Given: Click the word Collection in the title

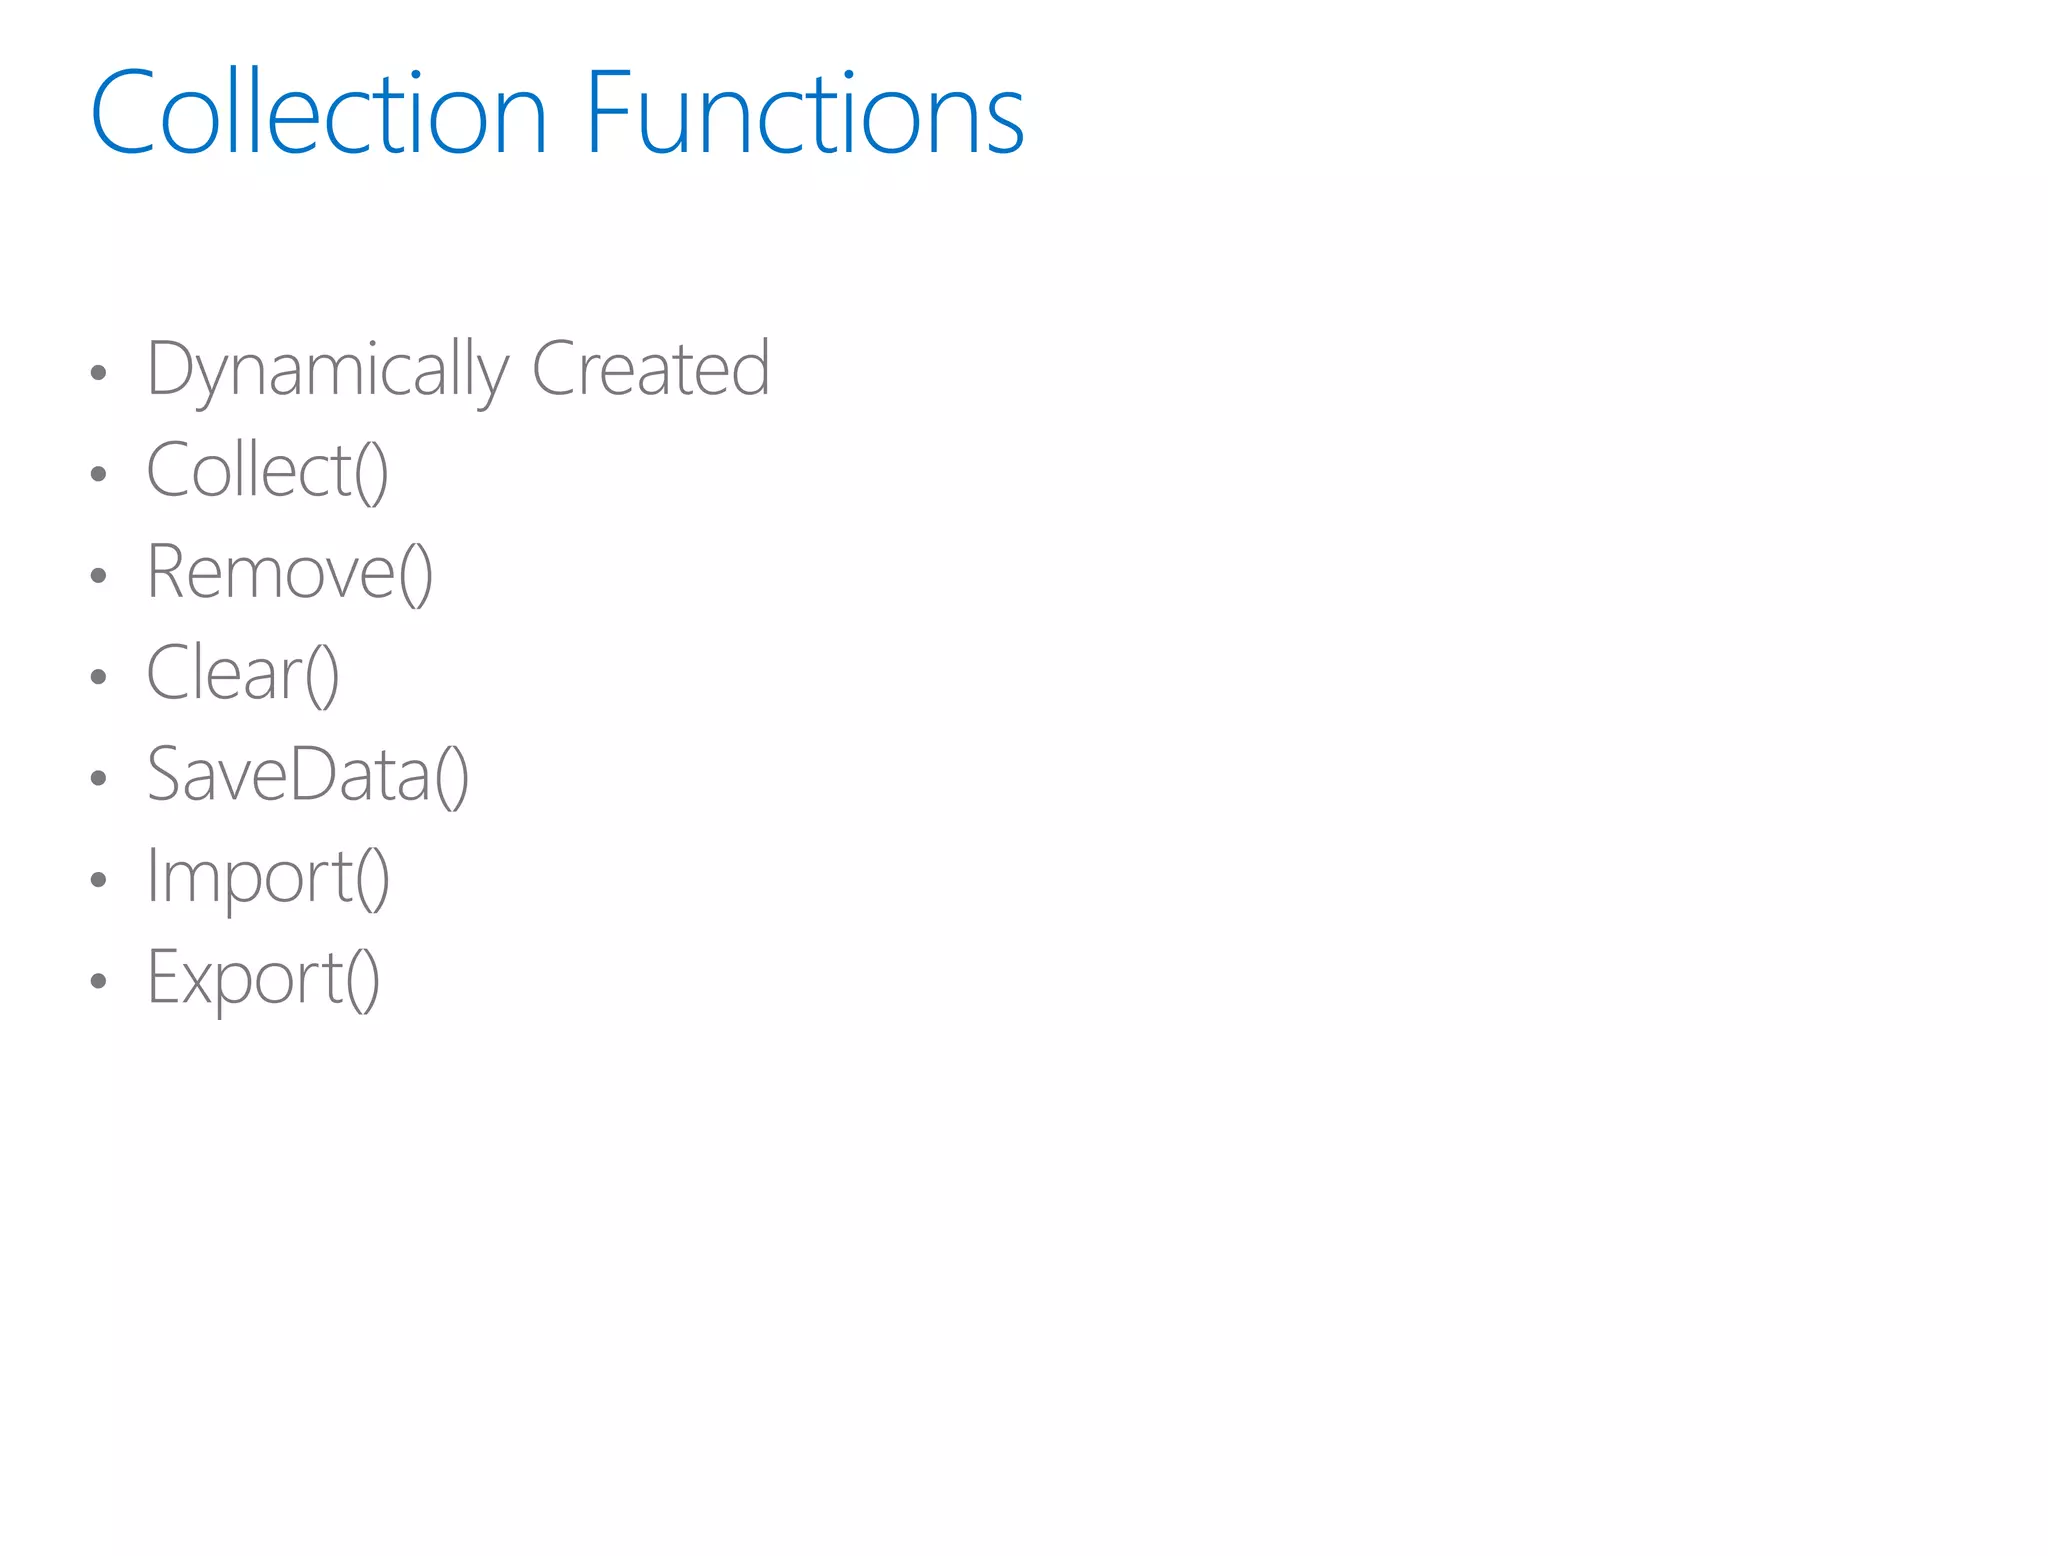Looking at the screenshot, I should 319,111.
